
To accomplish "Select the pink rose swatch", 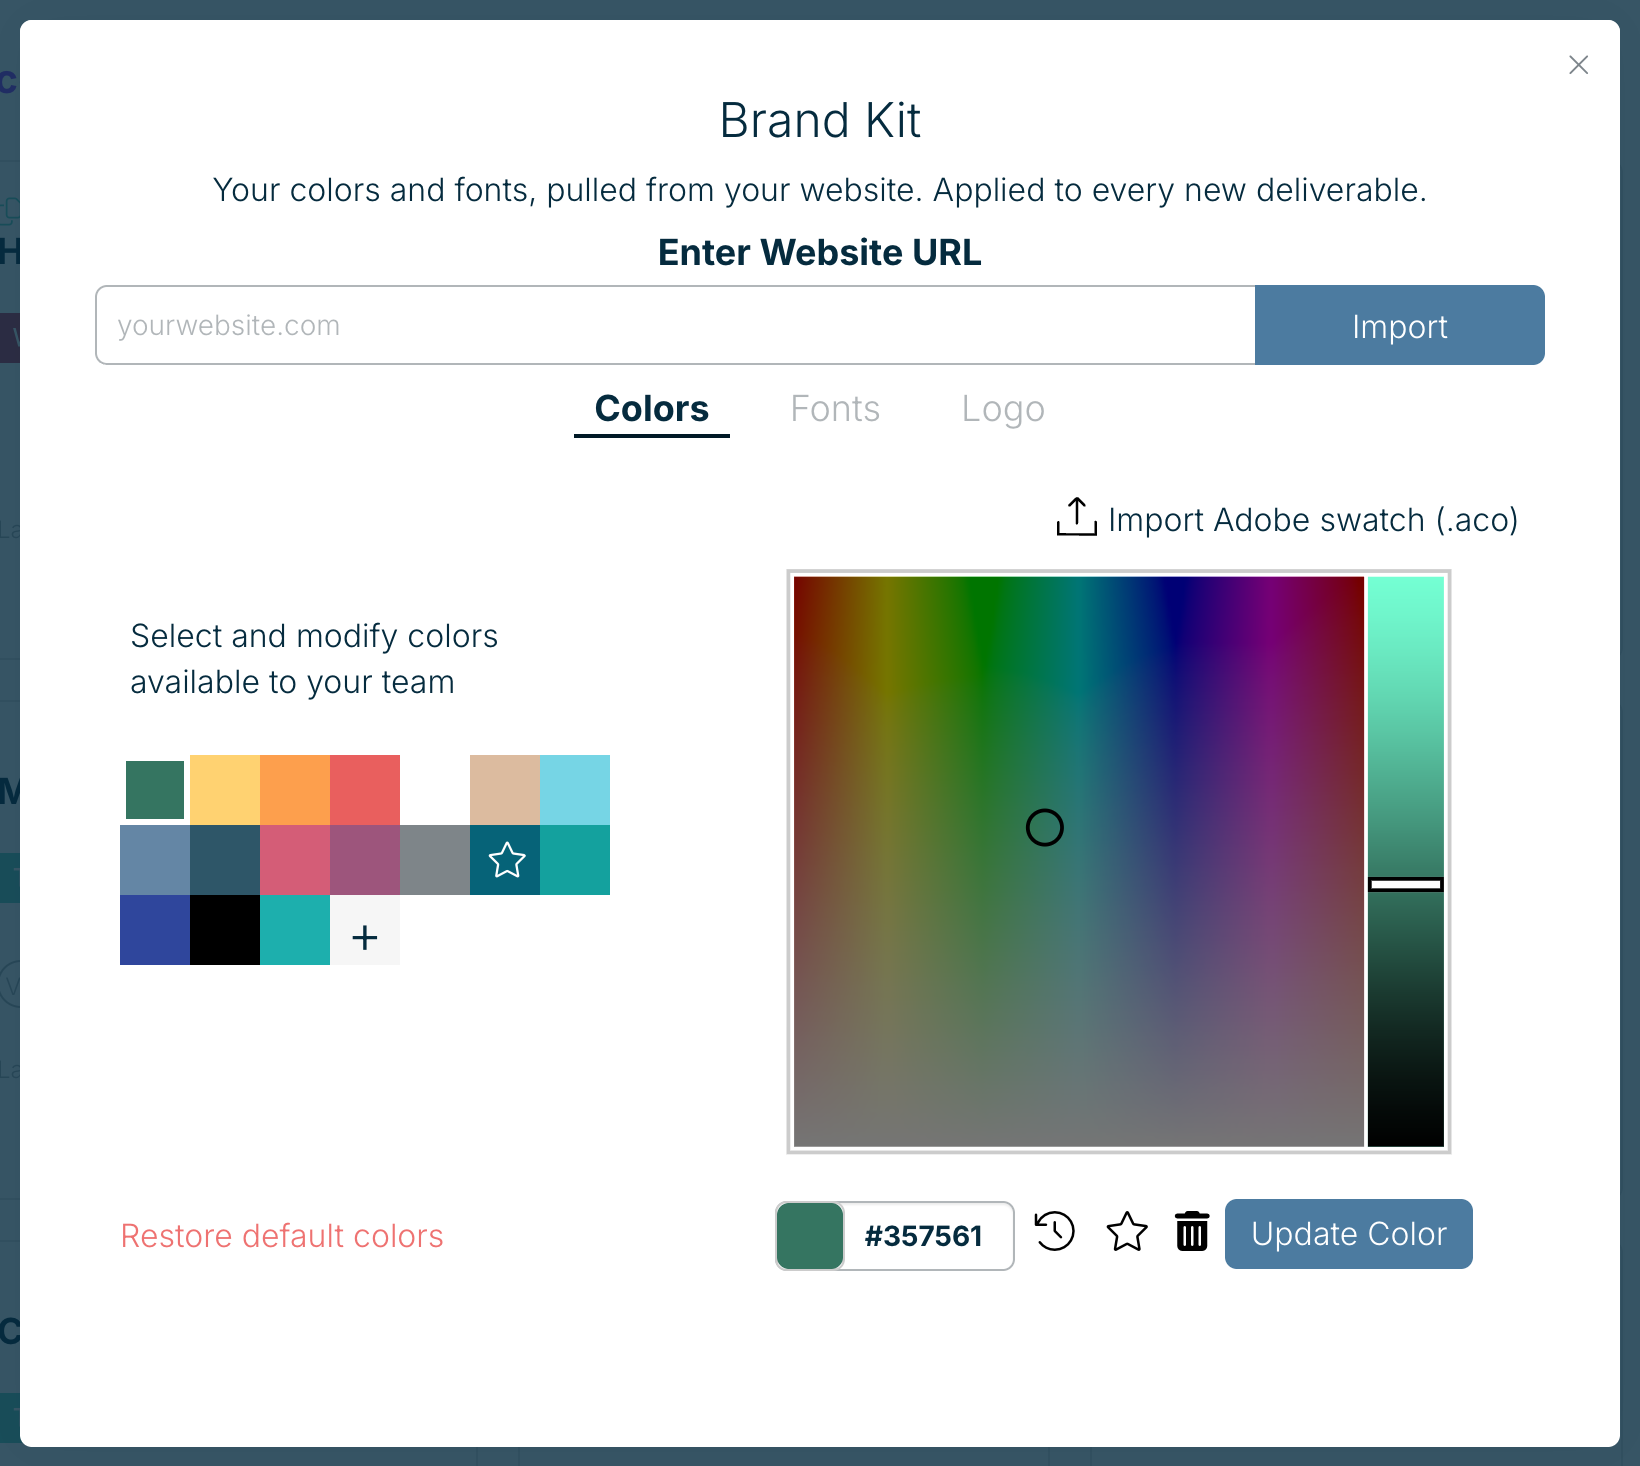I will [295, 860].
